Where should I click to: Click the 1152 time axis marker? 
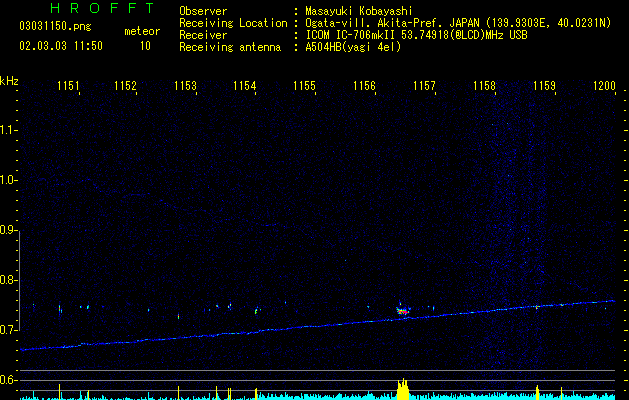point(126,85)
